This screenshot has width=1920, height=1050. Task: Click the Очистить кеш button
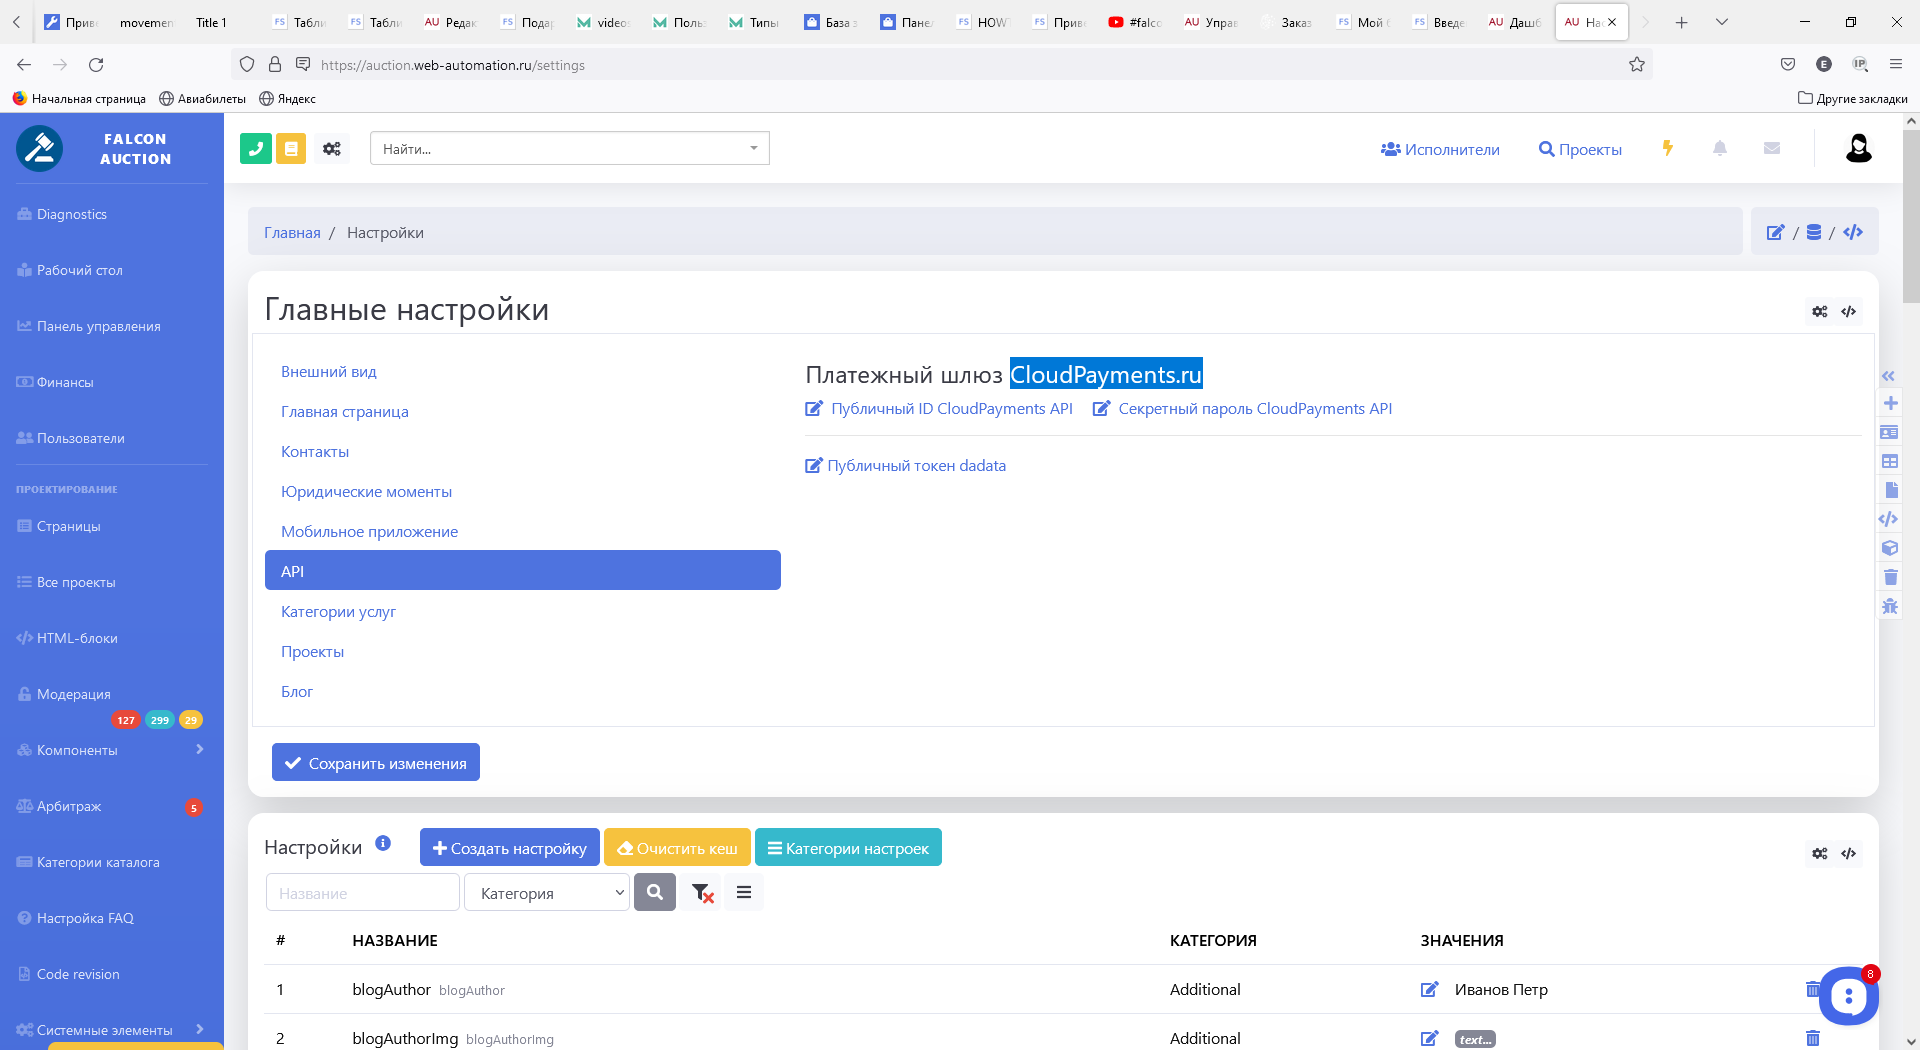click(x=677, y=848)
